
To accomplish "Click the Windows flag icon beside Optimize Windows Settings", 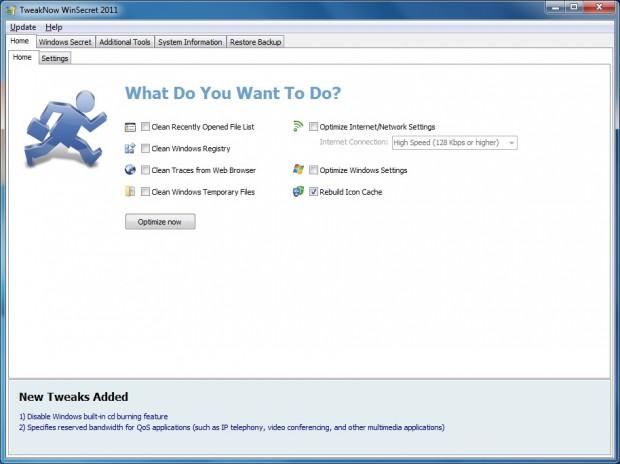I will (298, 170).
